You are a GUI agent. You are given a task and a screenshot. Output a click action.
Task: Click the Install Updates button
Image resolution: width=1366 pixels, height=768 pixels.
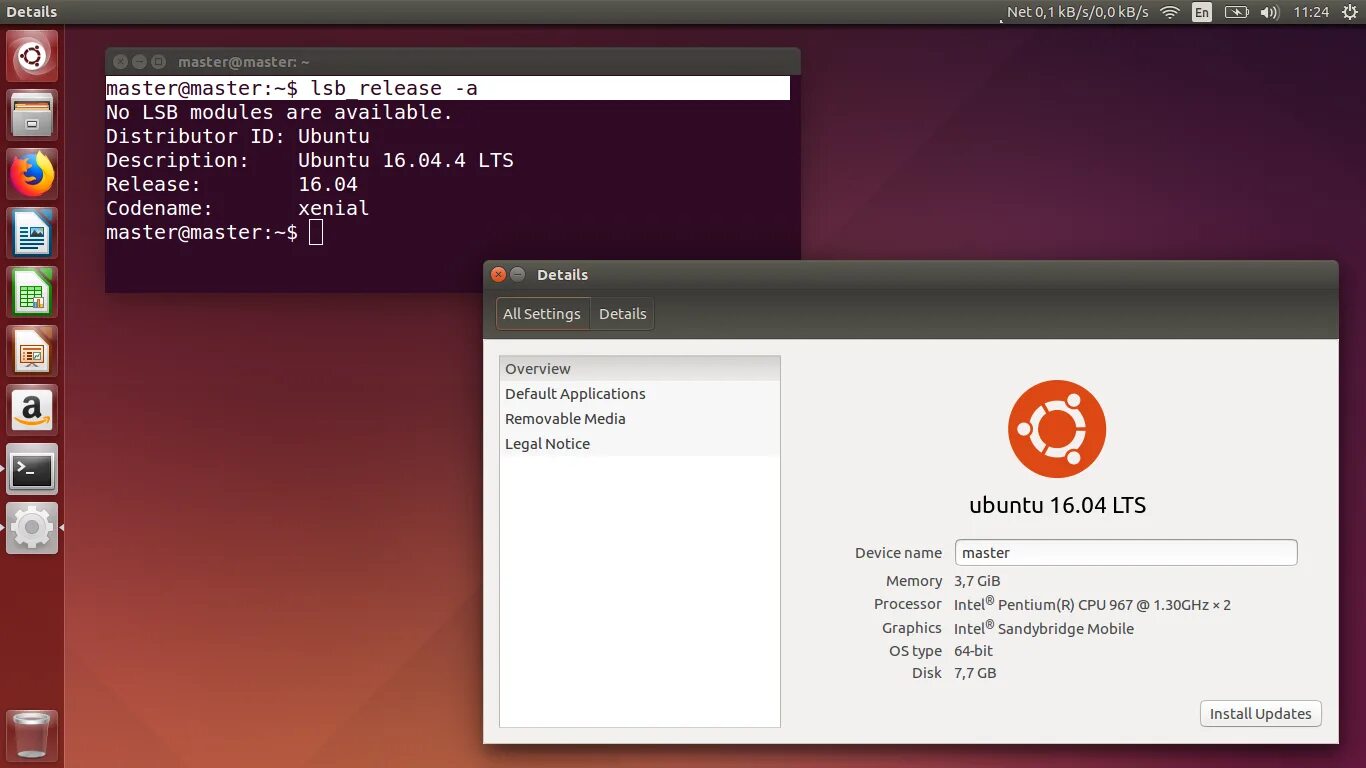pyautogui.click(x=1261, y=714)
